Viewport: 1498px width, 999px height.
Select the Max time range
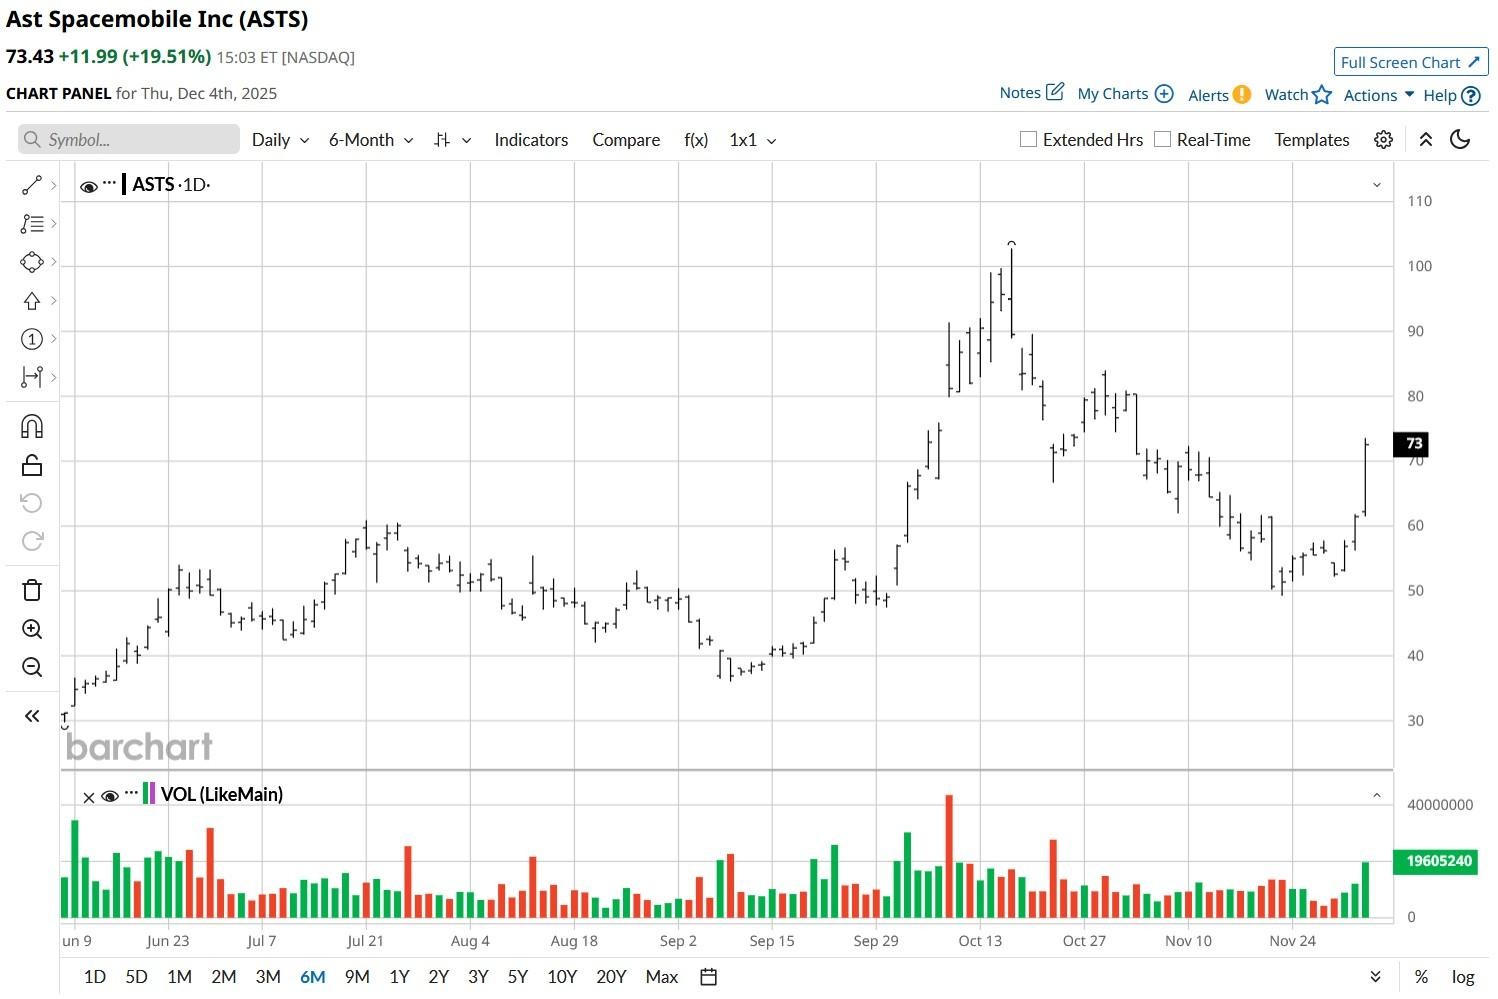[x=662, y=977]
